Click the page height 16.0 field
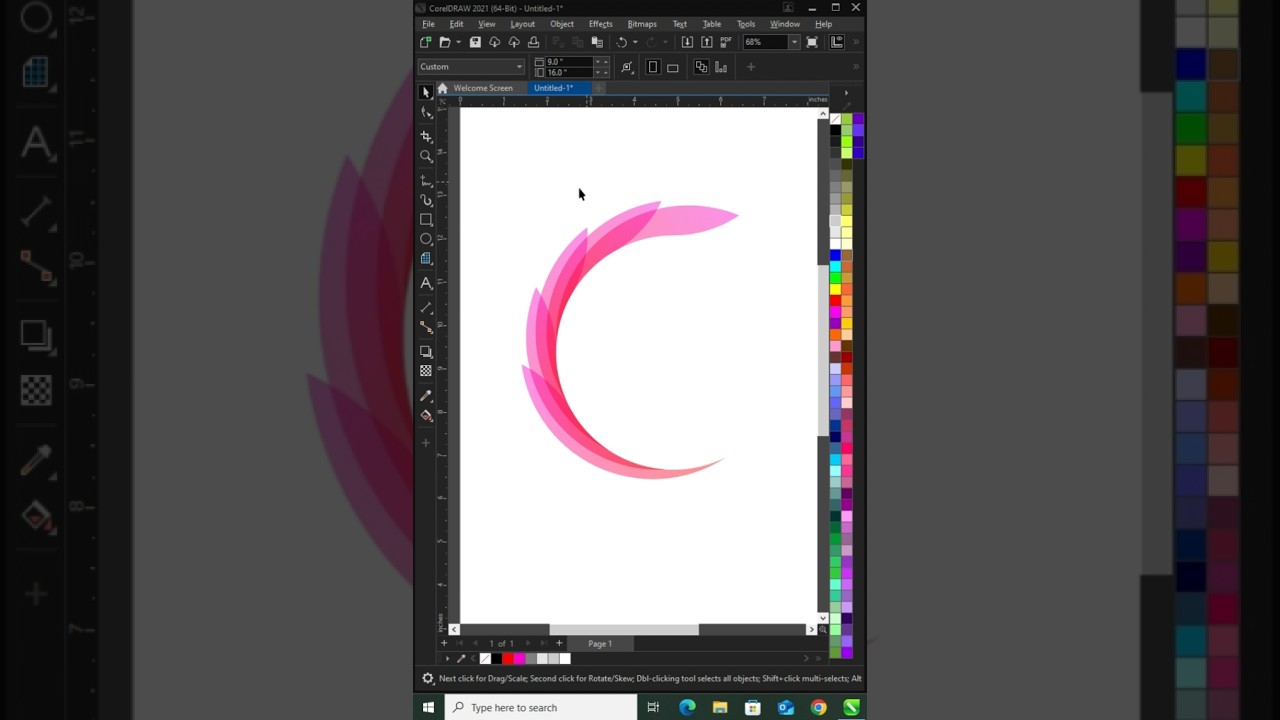 pos(570,72)
